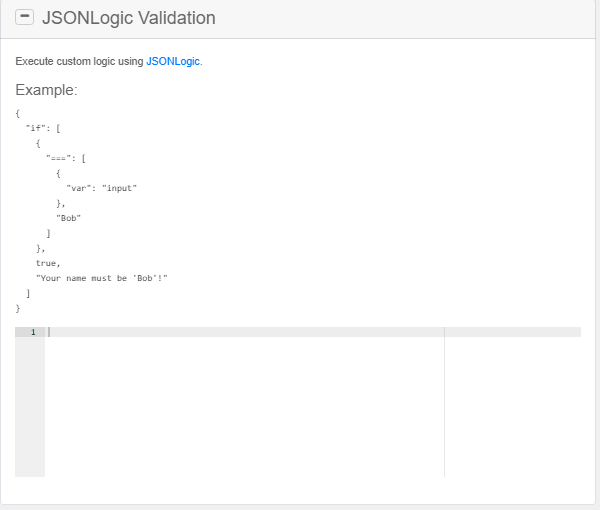
Task: Click the empty gutter below line 1
Action: point(30,410)
